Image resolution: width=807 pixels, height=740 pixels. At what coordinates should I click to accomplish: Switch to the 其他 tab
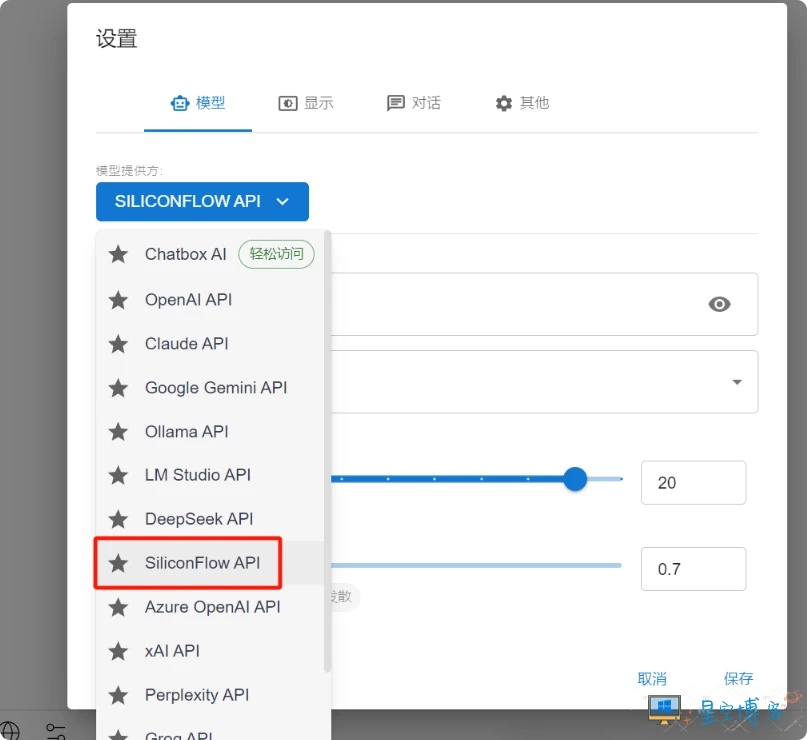(x=522, y=103)
